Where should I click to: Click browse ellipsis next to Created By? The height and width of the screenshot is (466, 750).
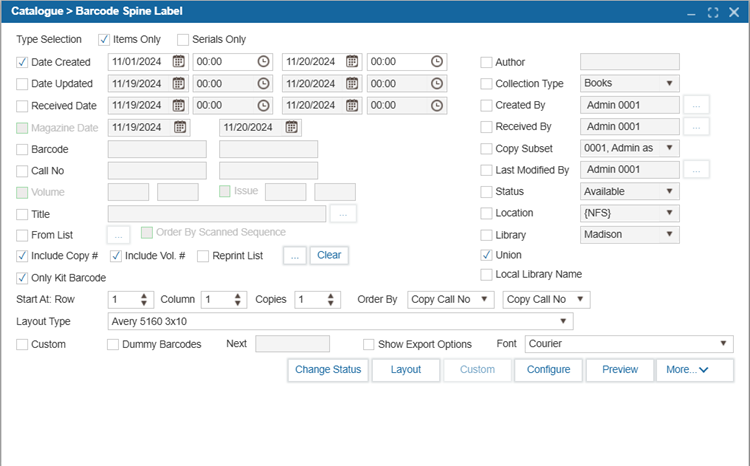697,105
